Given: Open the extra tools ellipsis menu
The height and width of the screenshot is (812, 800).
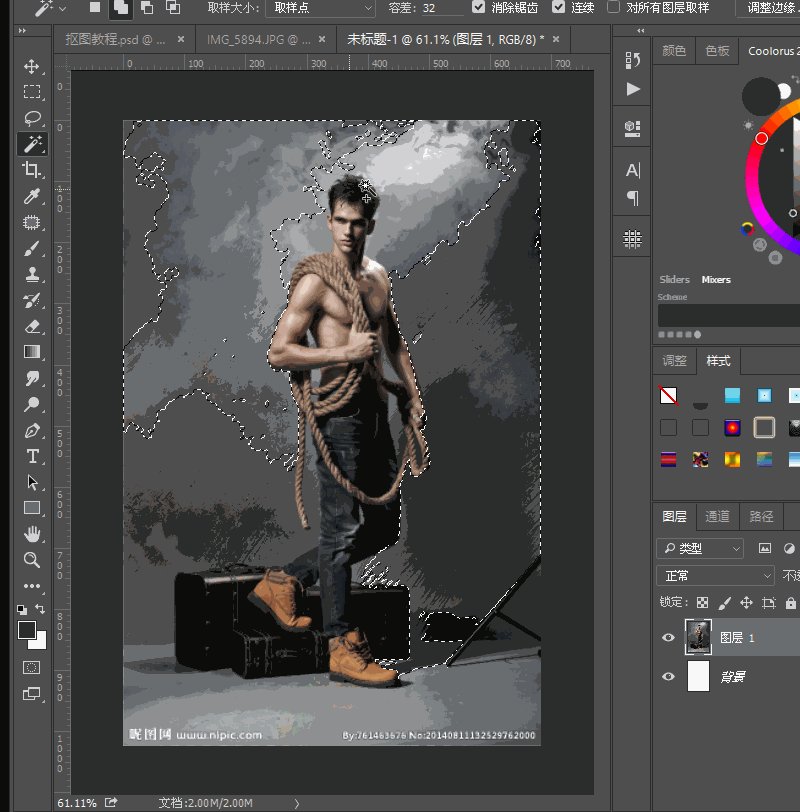Looking at the screenshot, I should (32, 586).
